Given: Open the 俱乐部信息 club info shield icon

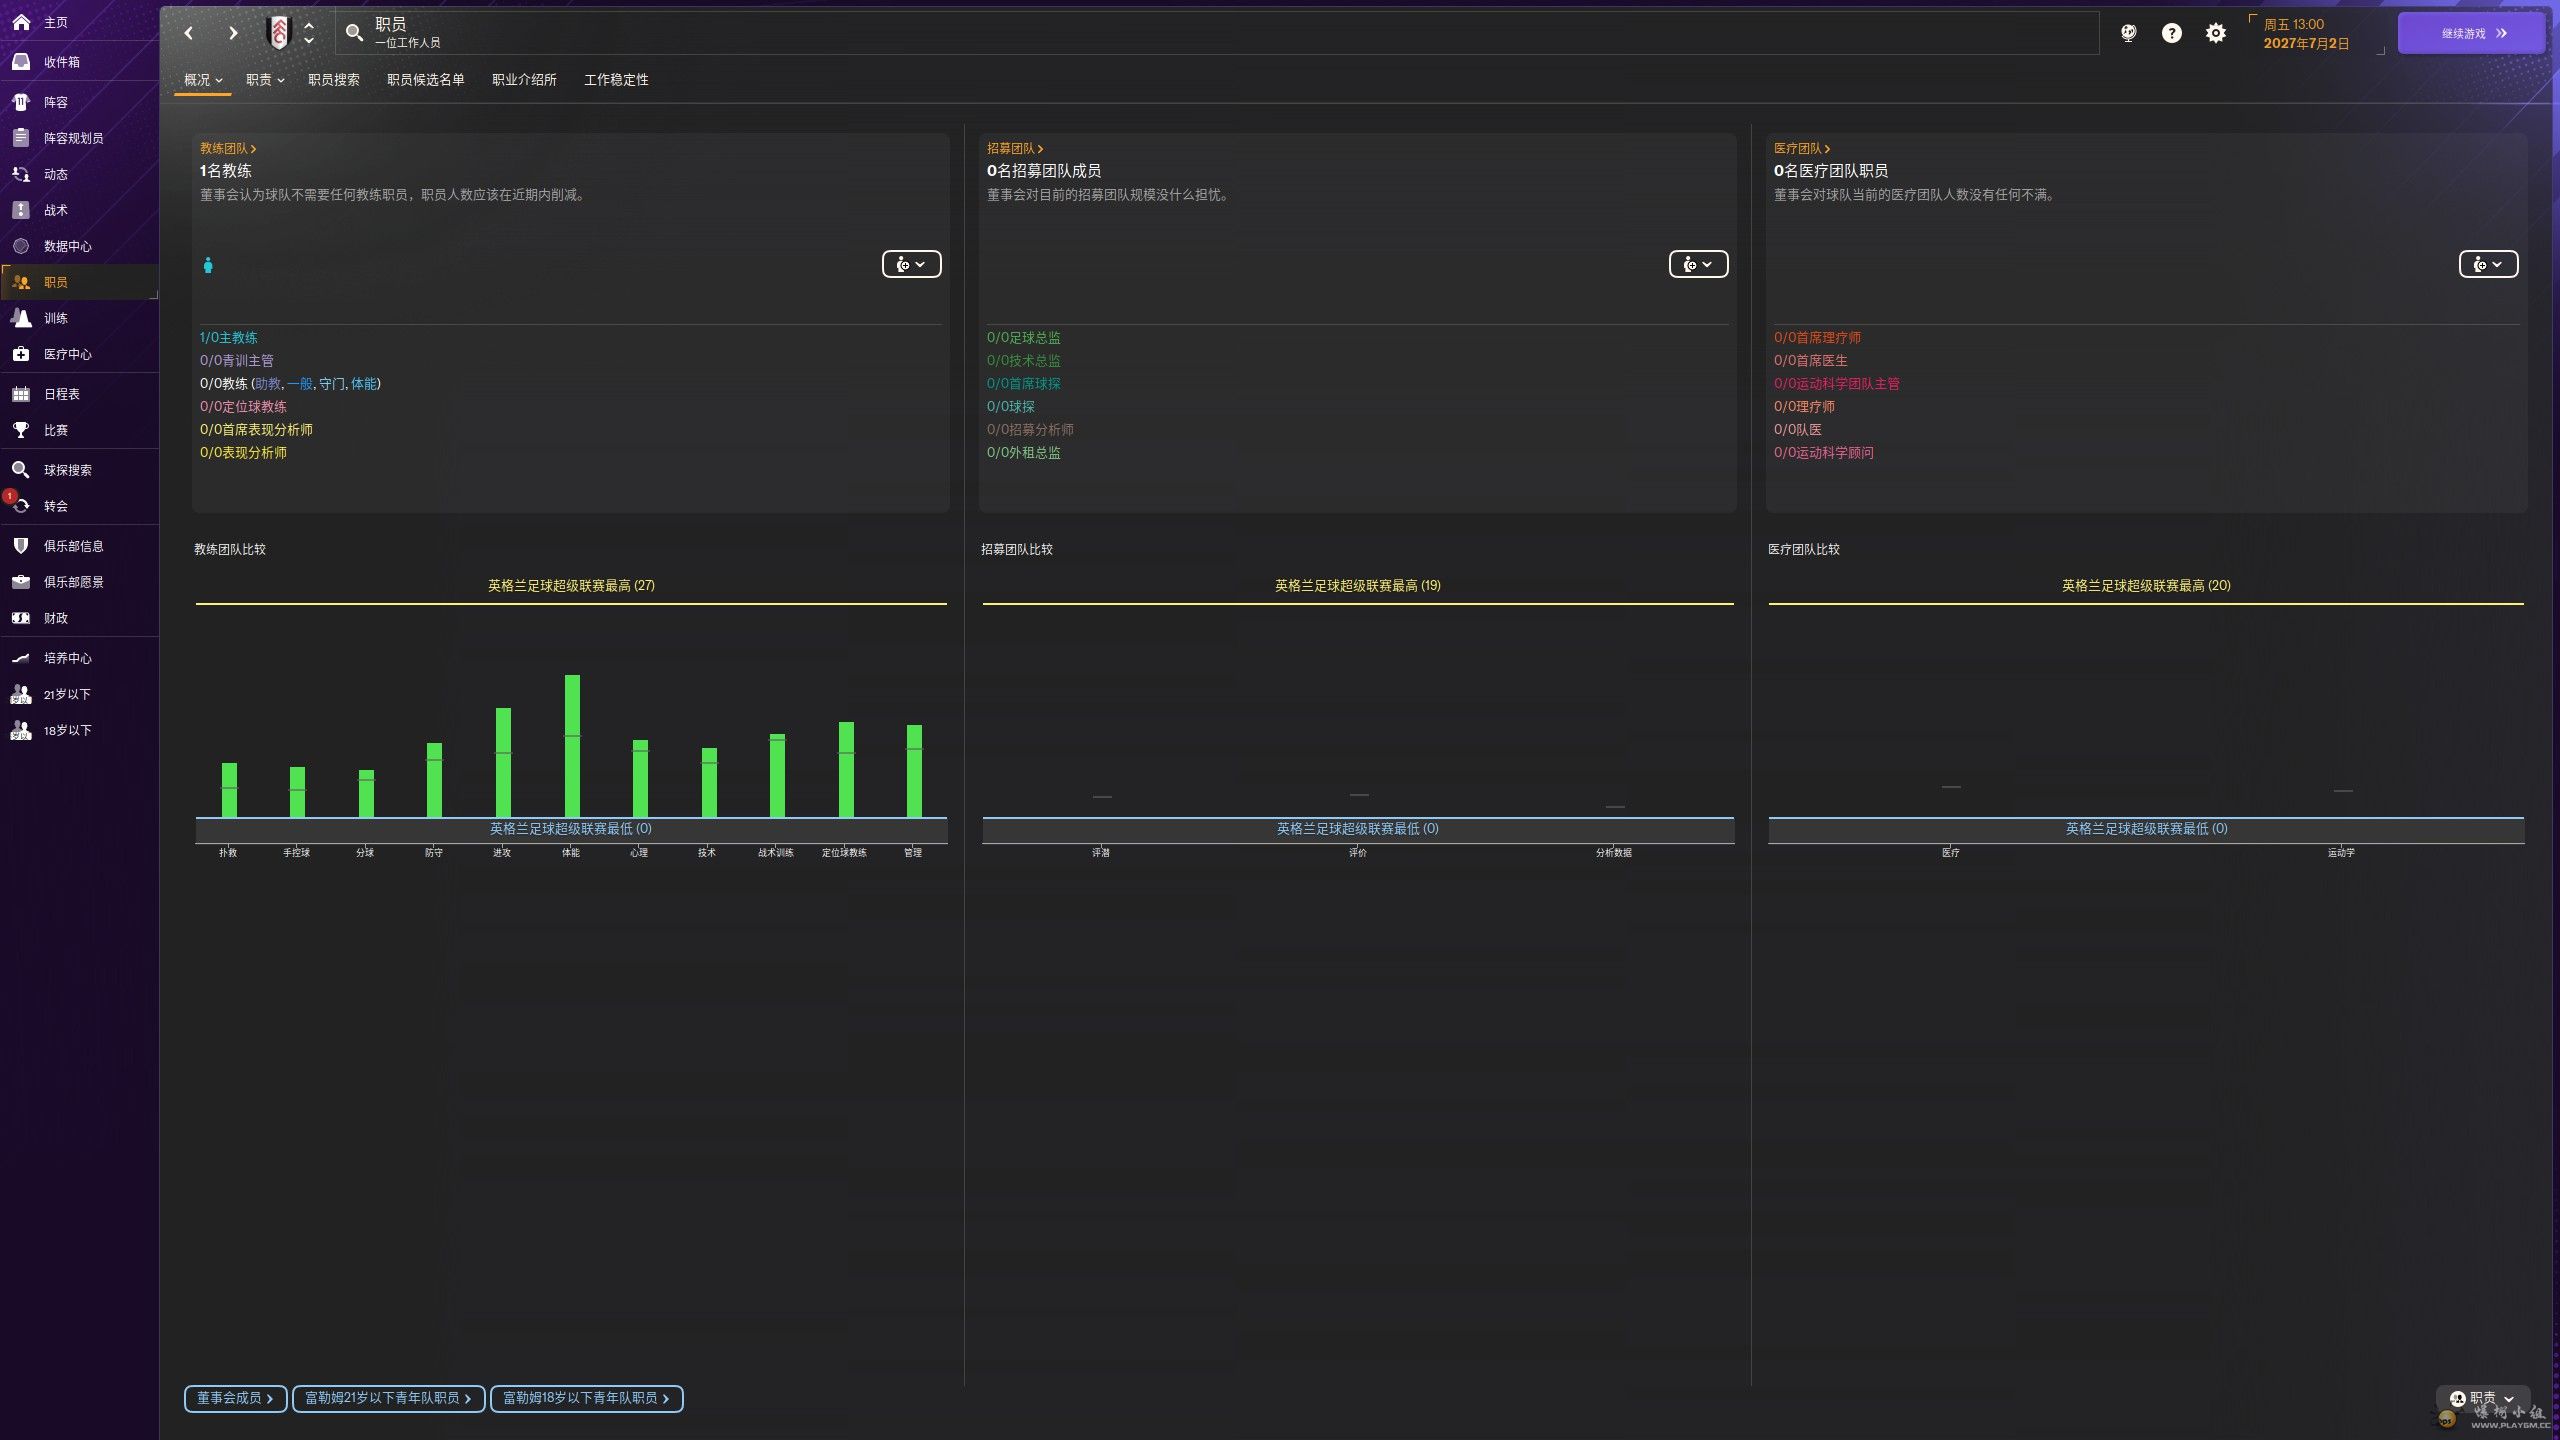Looking at the screenshot, I should [x=21, y=546].
